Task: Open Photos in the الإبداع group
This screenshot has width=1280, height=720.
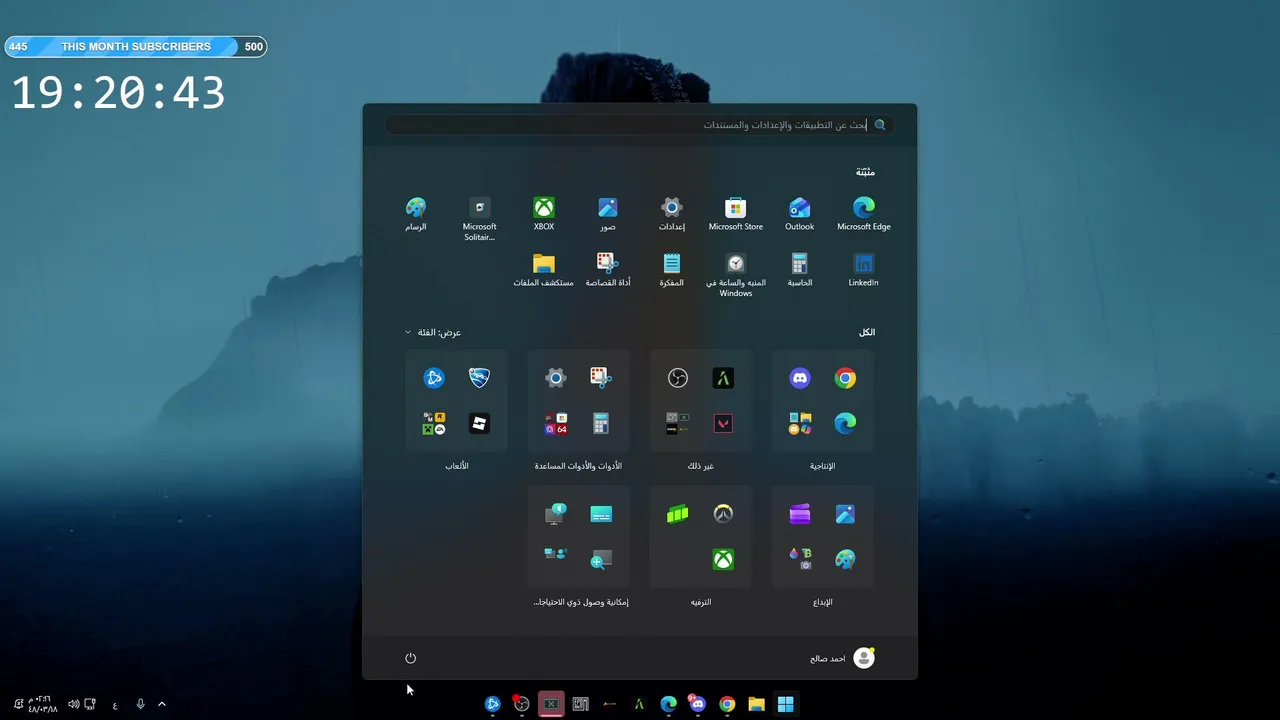Action: [x=845, y=514]
